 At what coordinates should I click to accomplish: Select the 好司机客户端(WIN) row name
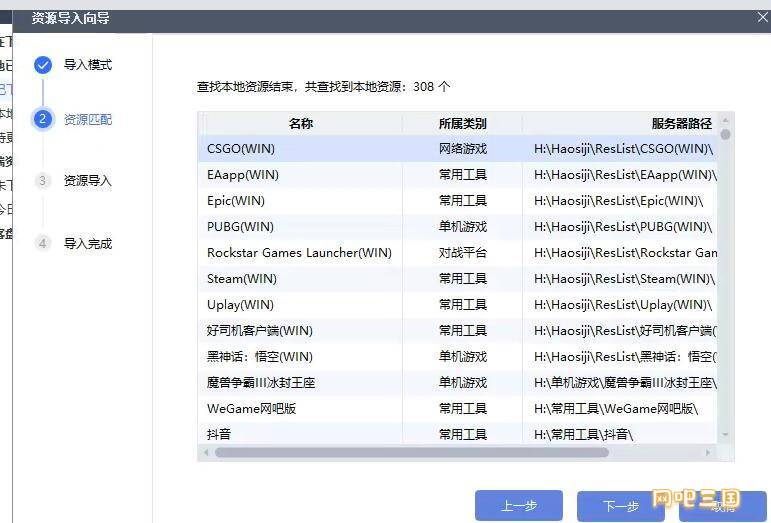click(260, 330)
